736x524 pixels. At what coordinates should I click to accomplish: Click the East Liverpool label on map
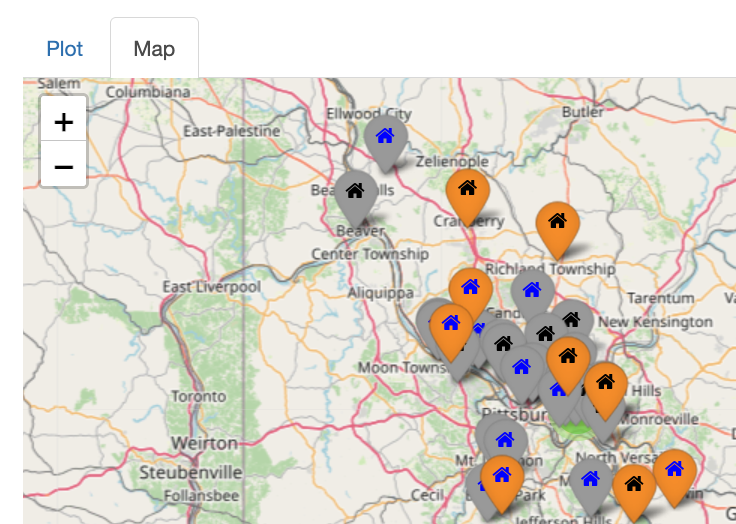(x=212, y=286)
